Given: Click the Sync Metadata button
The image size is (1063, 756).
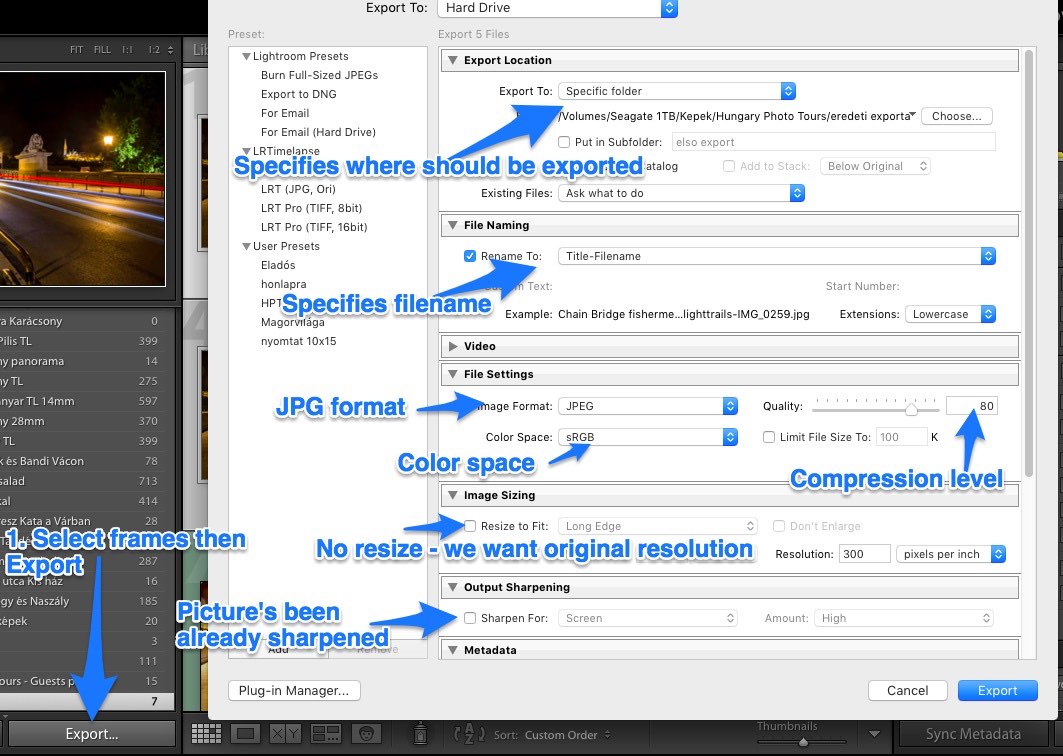Looking at the screenshot, I should click(x=973, y=734).
